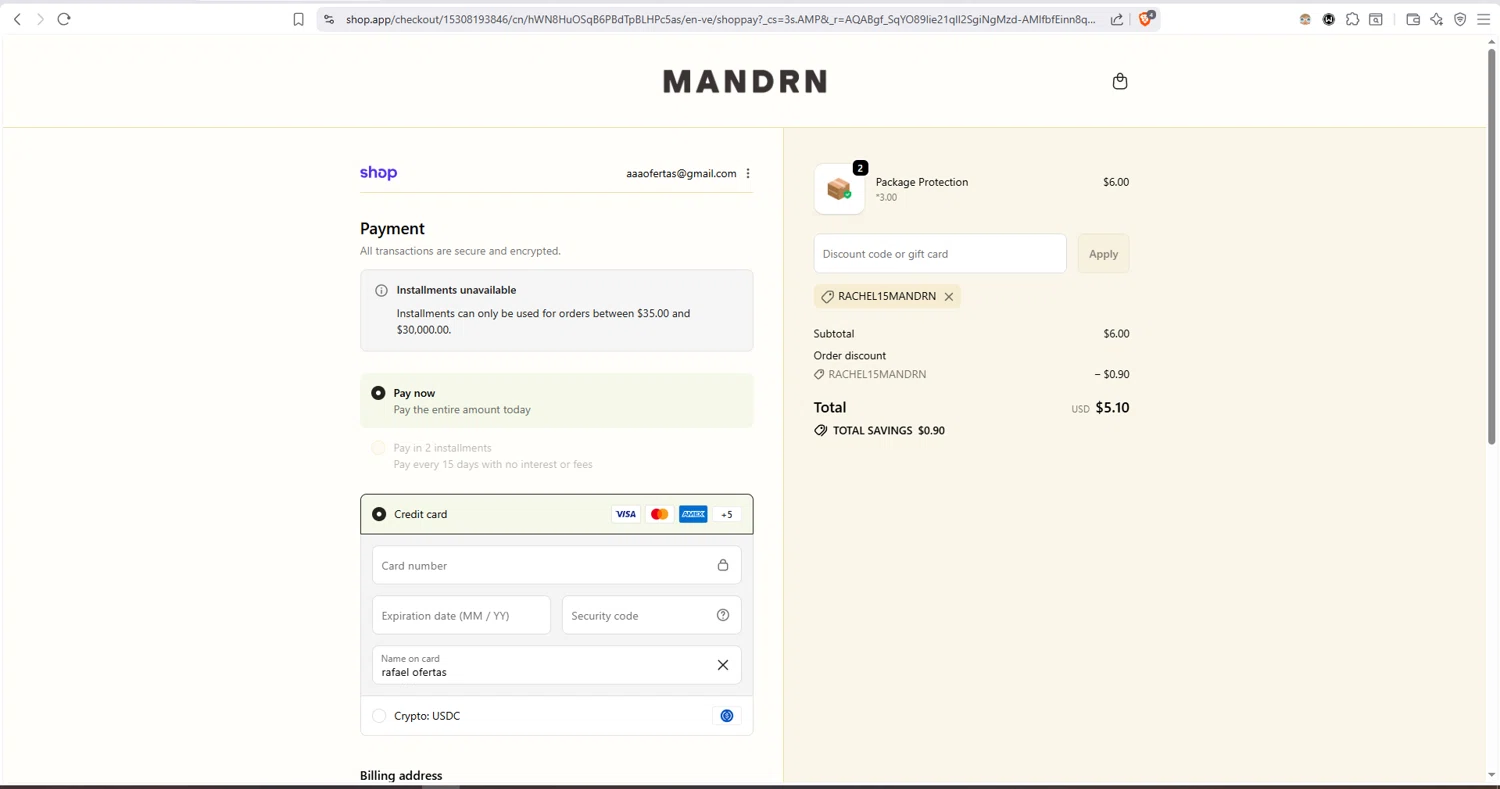
Task: Focus the Security code field
Action: pos(651,615)
